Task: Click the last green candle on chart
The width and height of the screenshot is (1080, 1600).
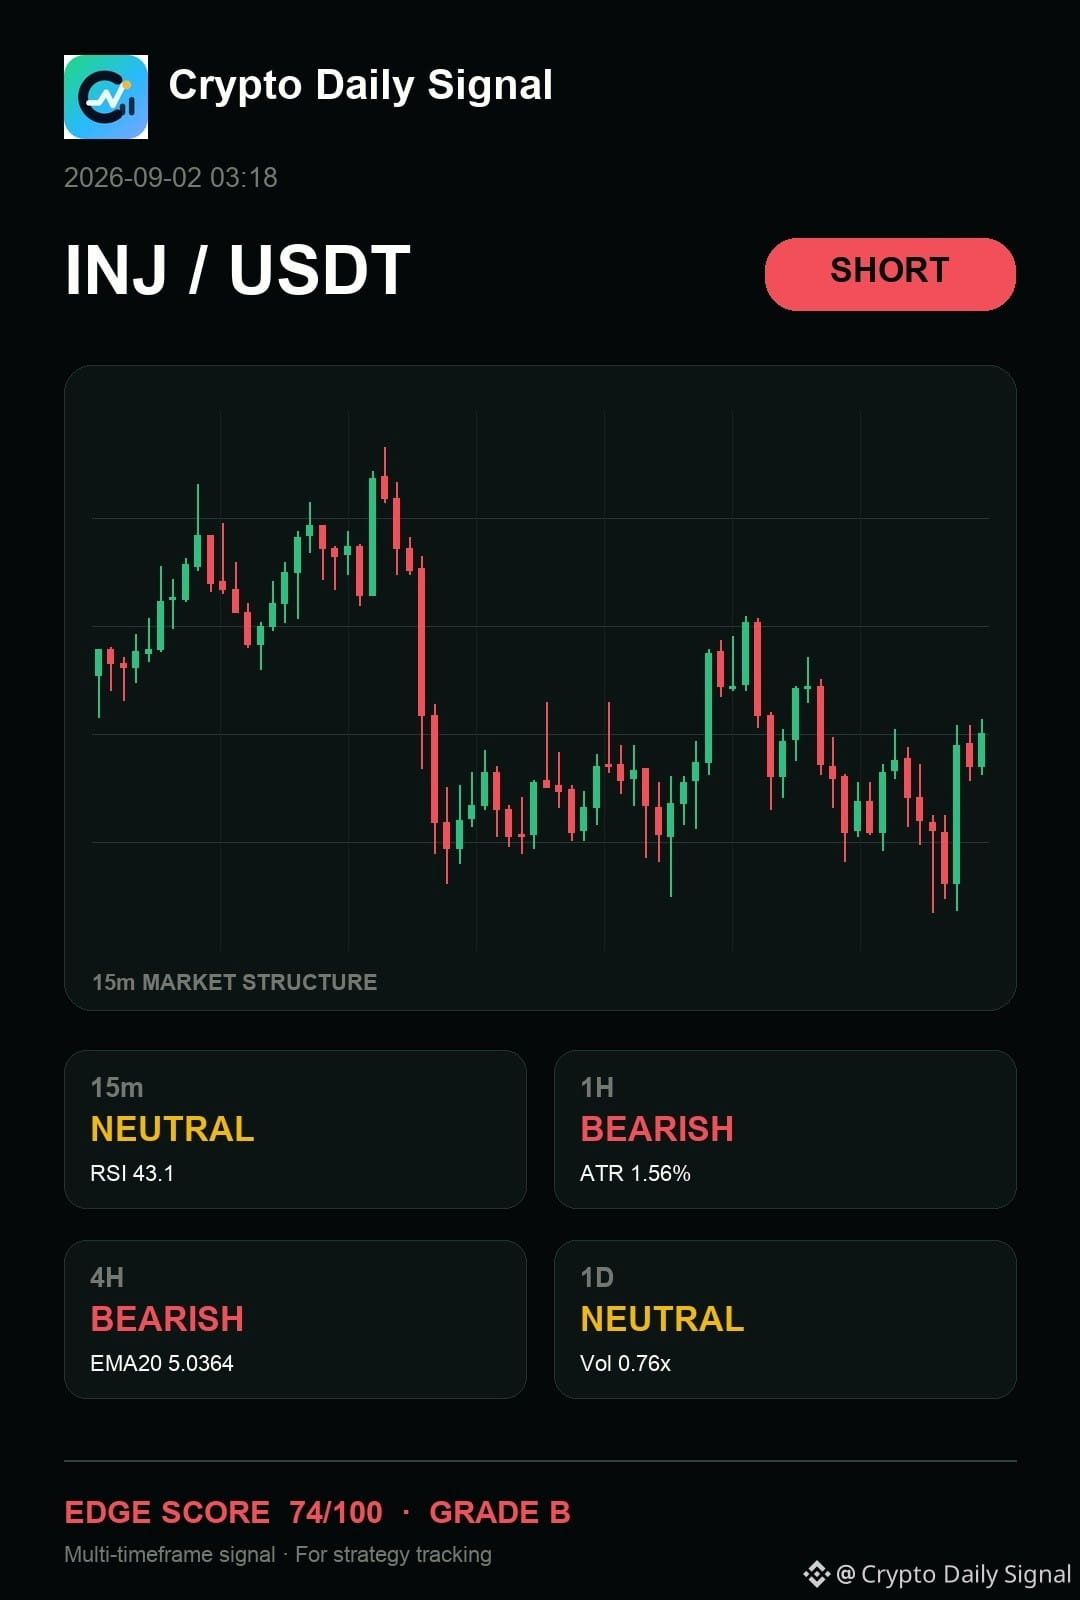Action: (x=982, y=748)
